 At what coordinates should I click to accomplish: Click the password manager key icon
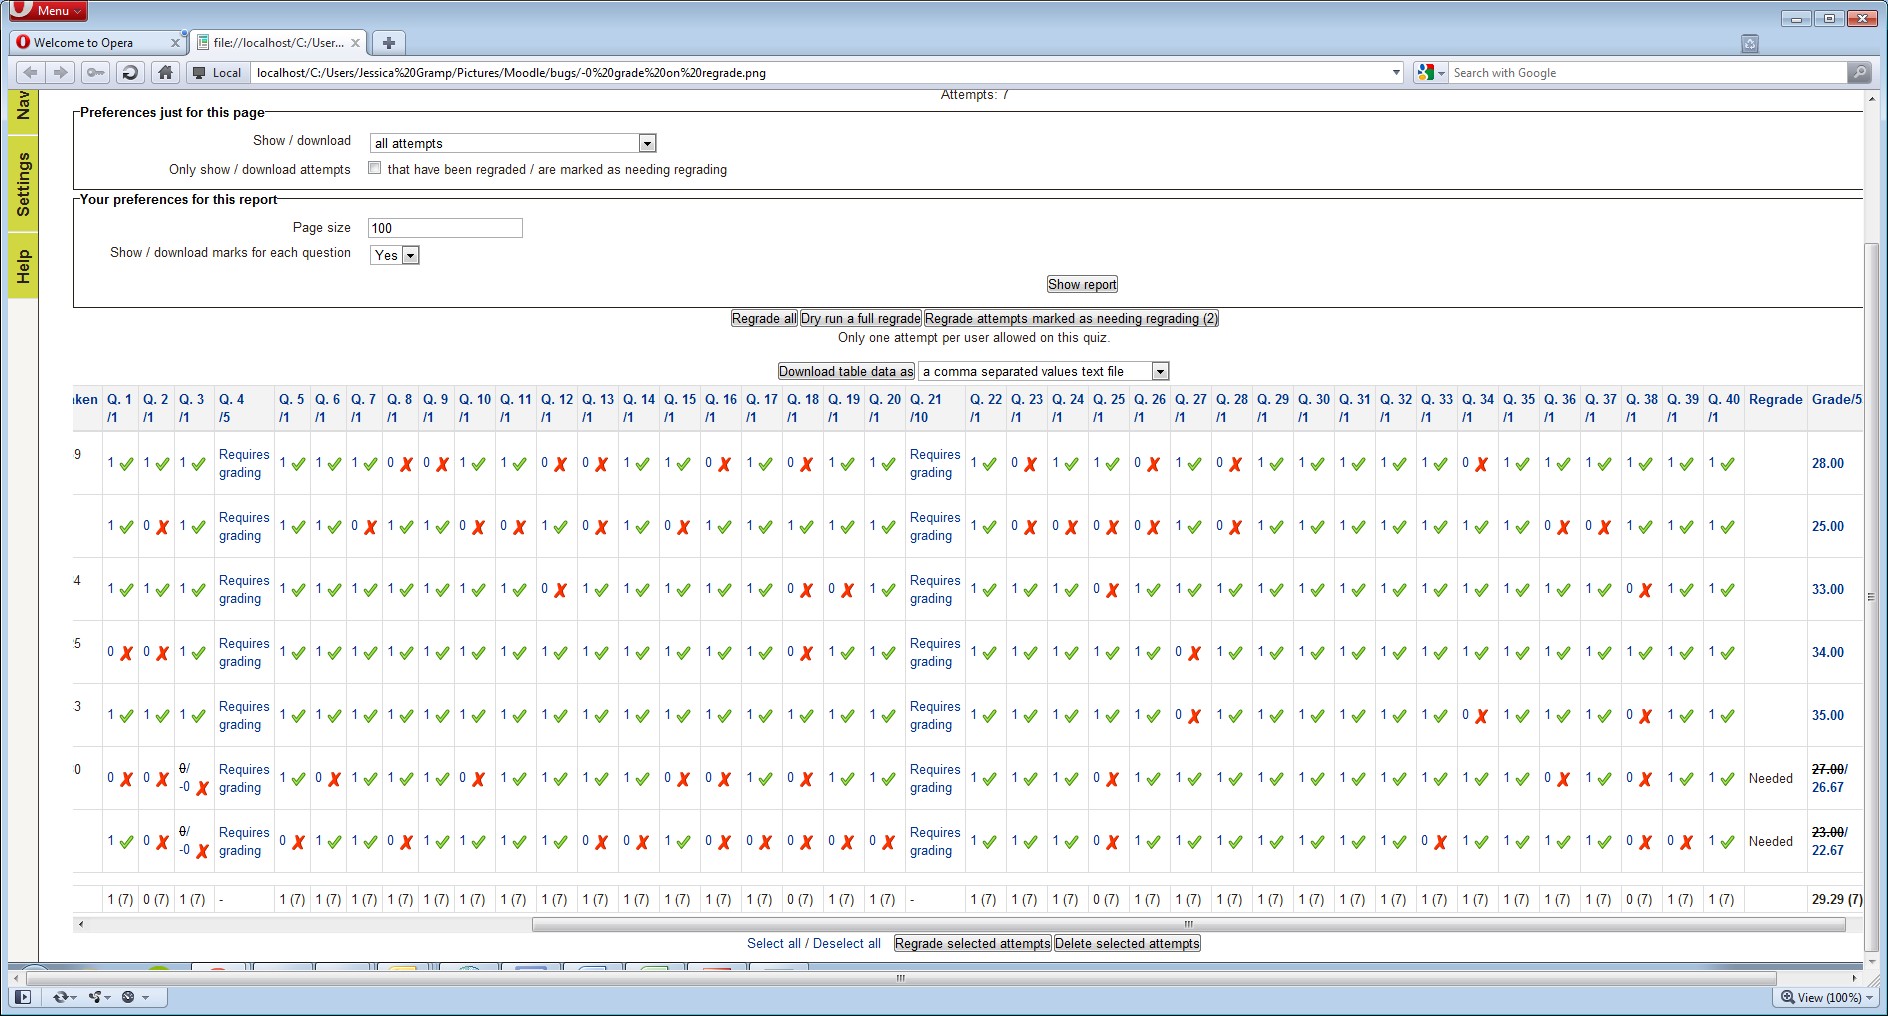pyautogui.click(x=95, y=72)
